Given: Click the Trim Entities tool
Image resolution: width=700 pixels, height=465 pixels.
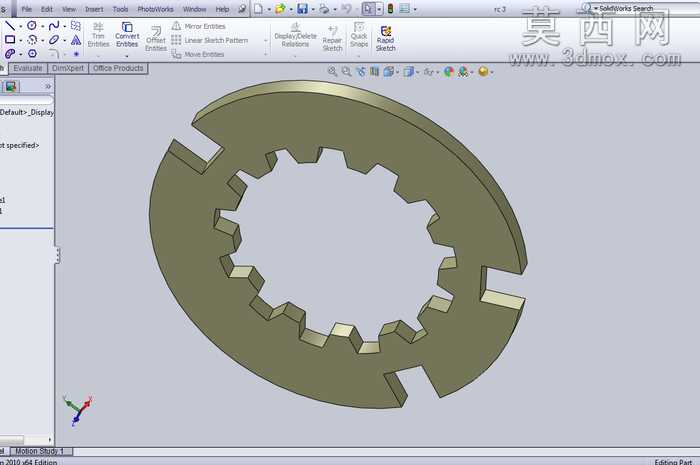Looking at the screenshot, I should point(98,34).
